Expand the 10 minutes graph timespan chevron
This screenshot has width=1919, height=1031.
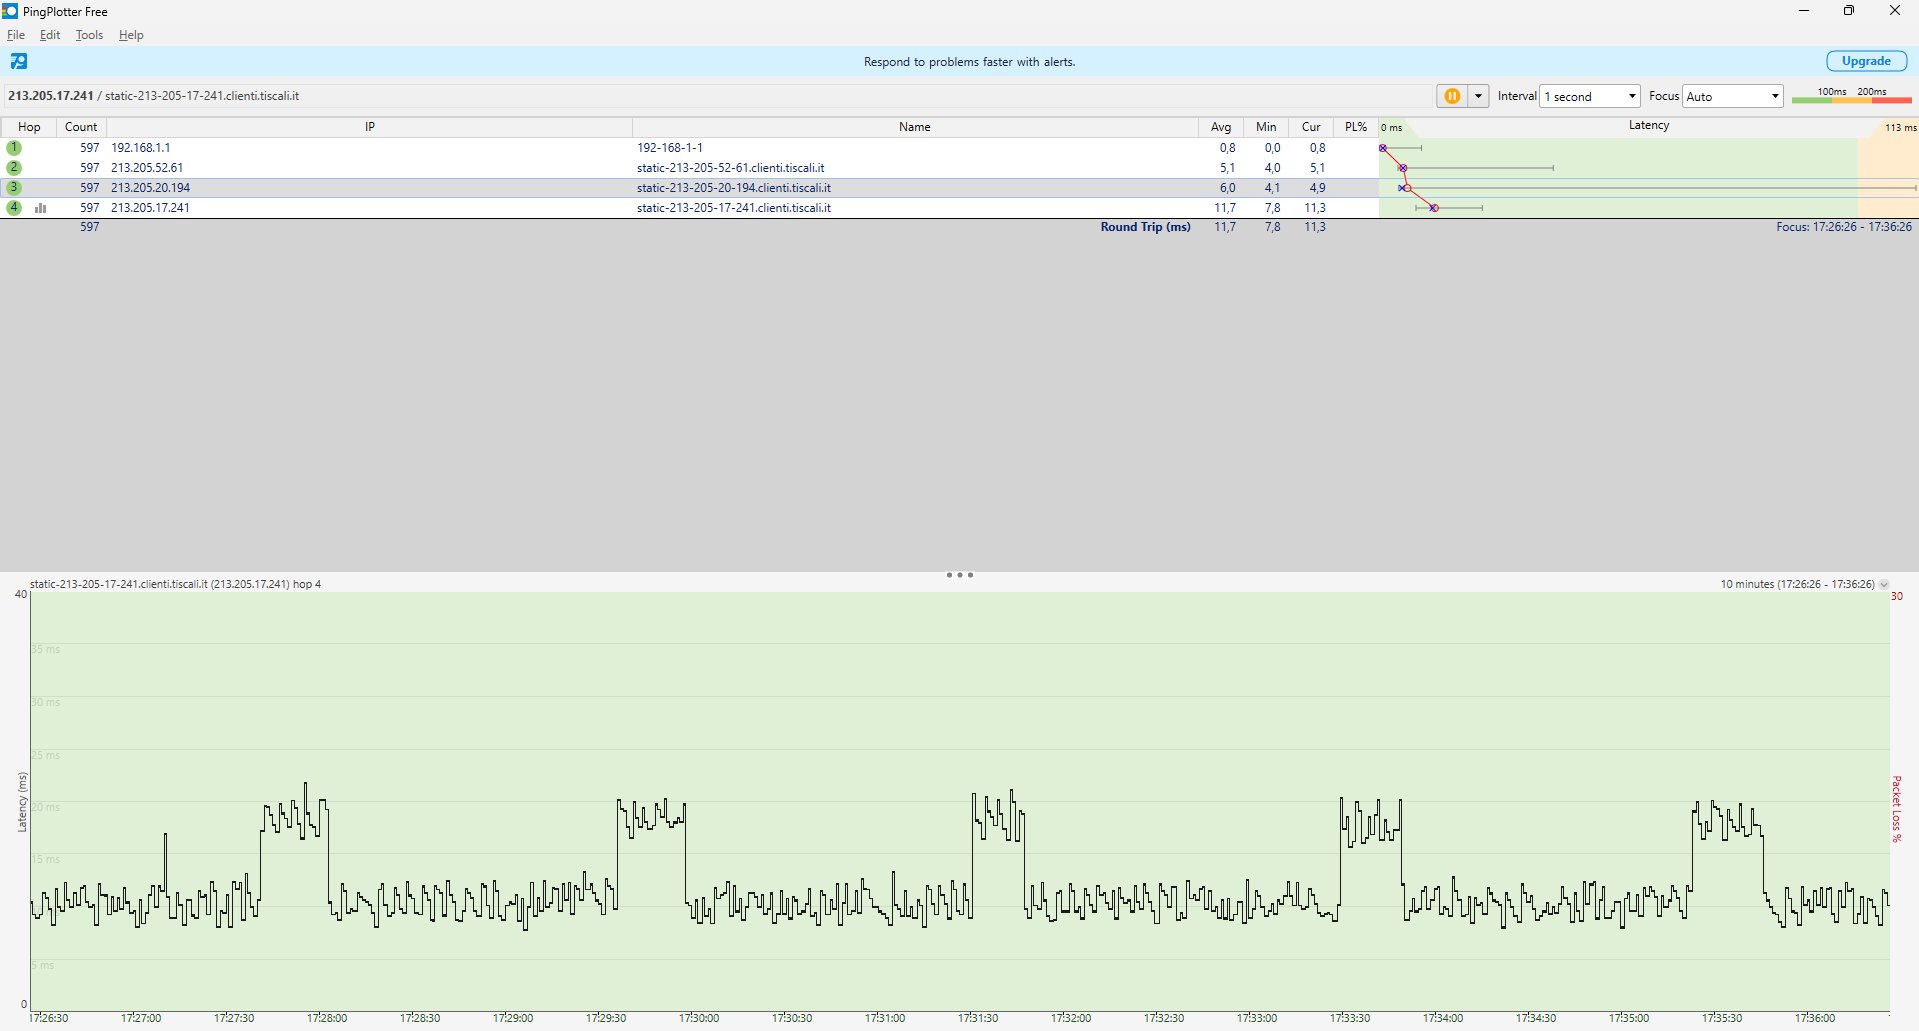pos(1884,585)
